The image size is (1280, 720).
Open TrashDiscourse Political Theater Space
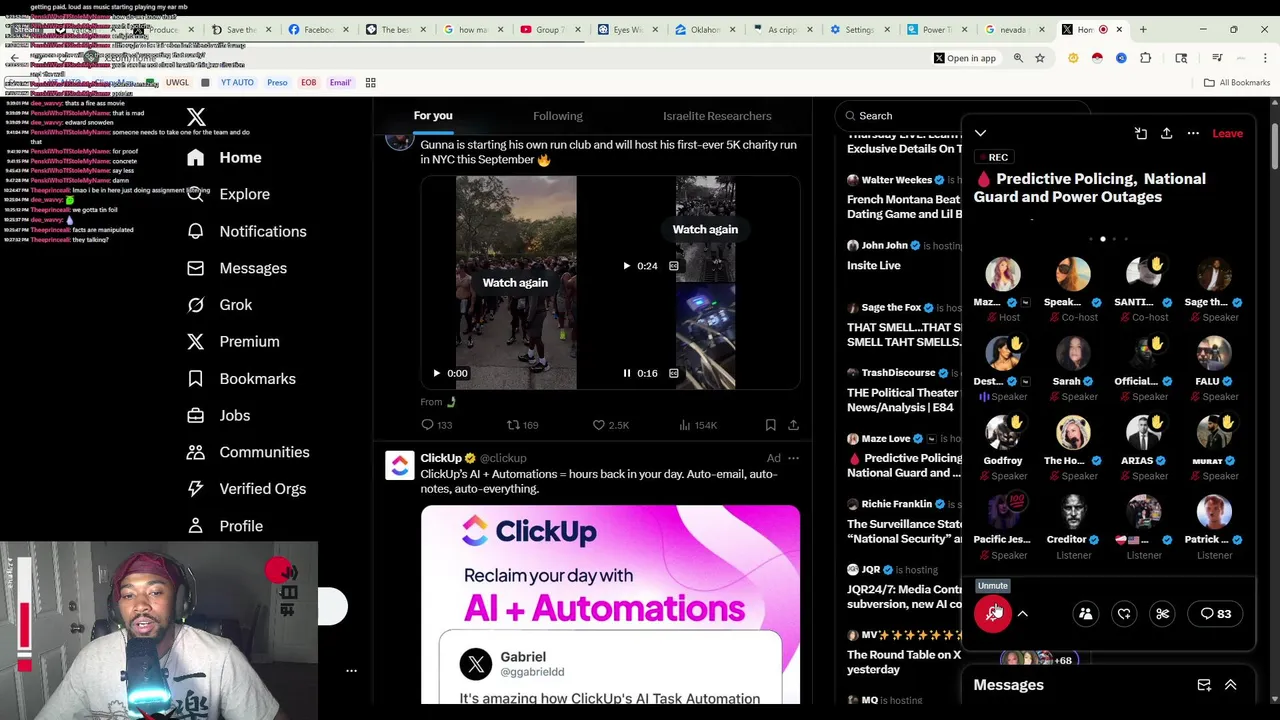click(904, 390)
